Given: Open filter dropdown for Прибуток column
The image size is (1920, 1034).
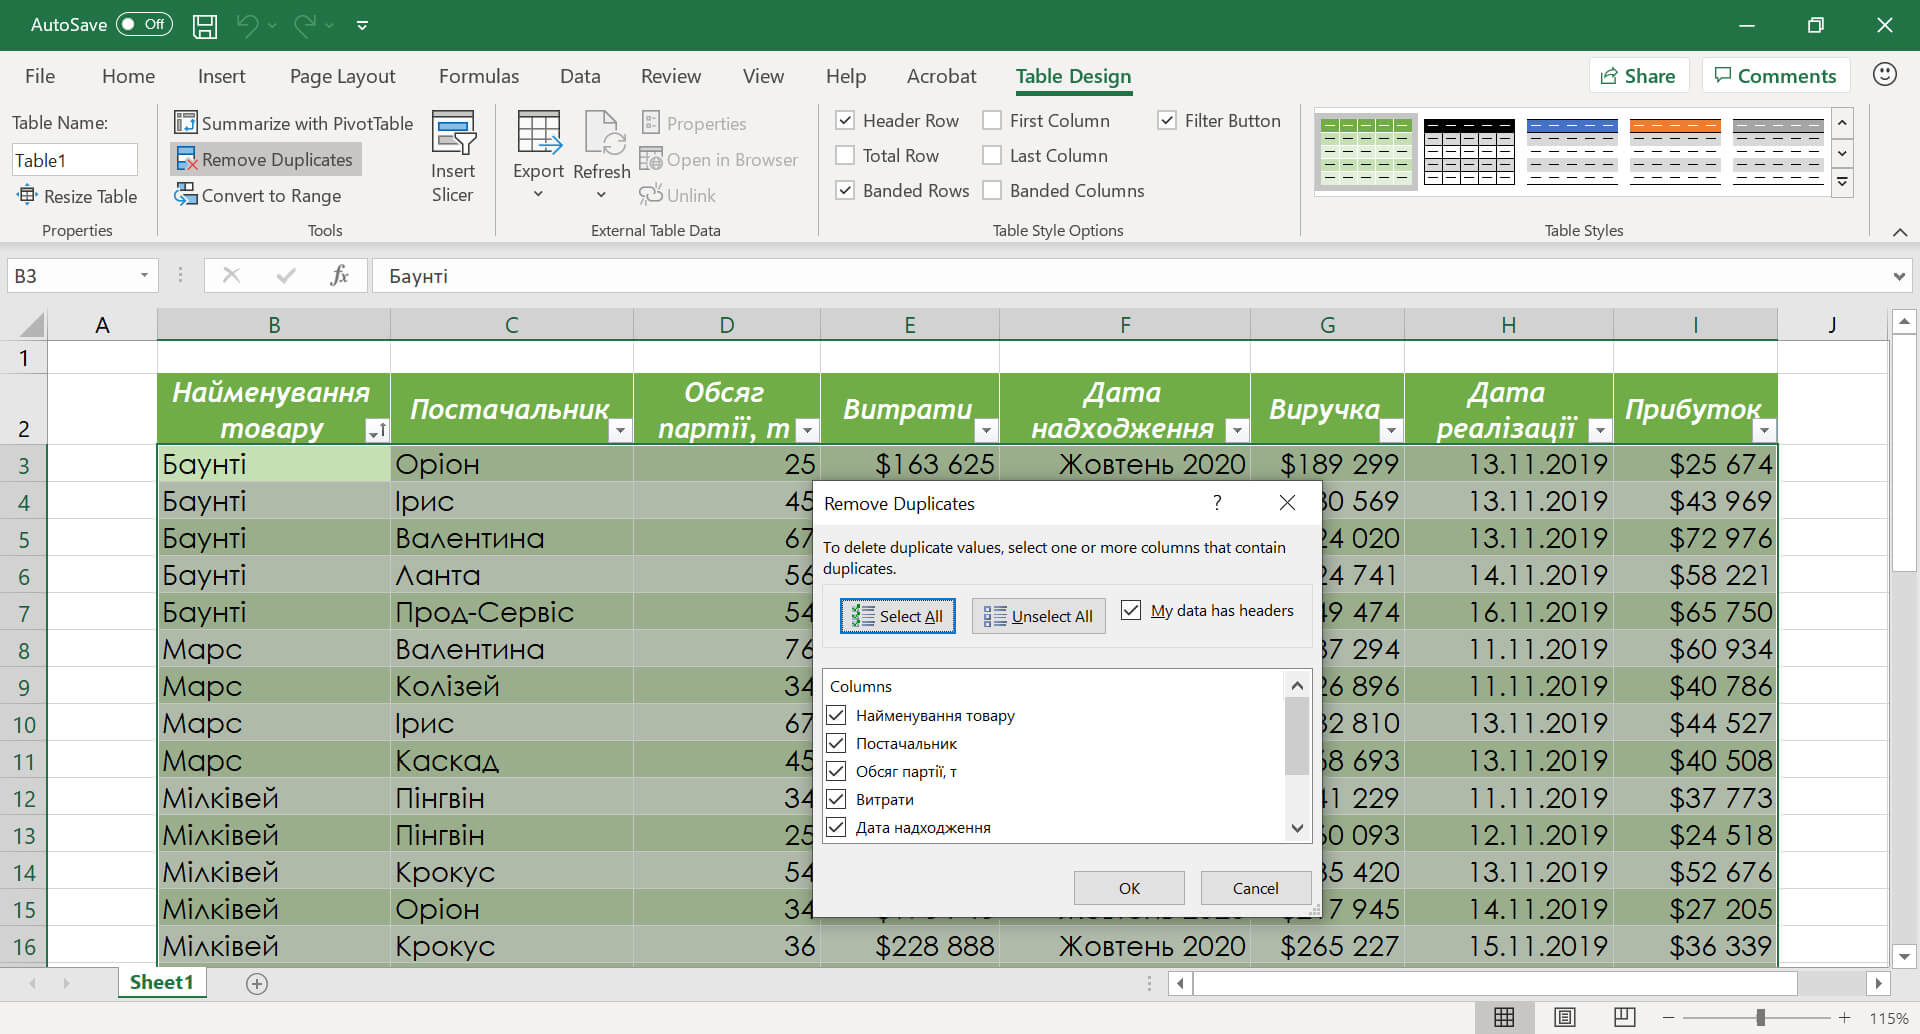Looking at the screenshot, I should (x=1764, y=430).
